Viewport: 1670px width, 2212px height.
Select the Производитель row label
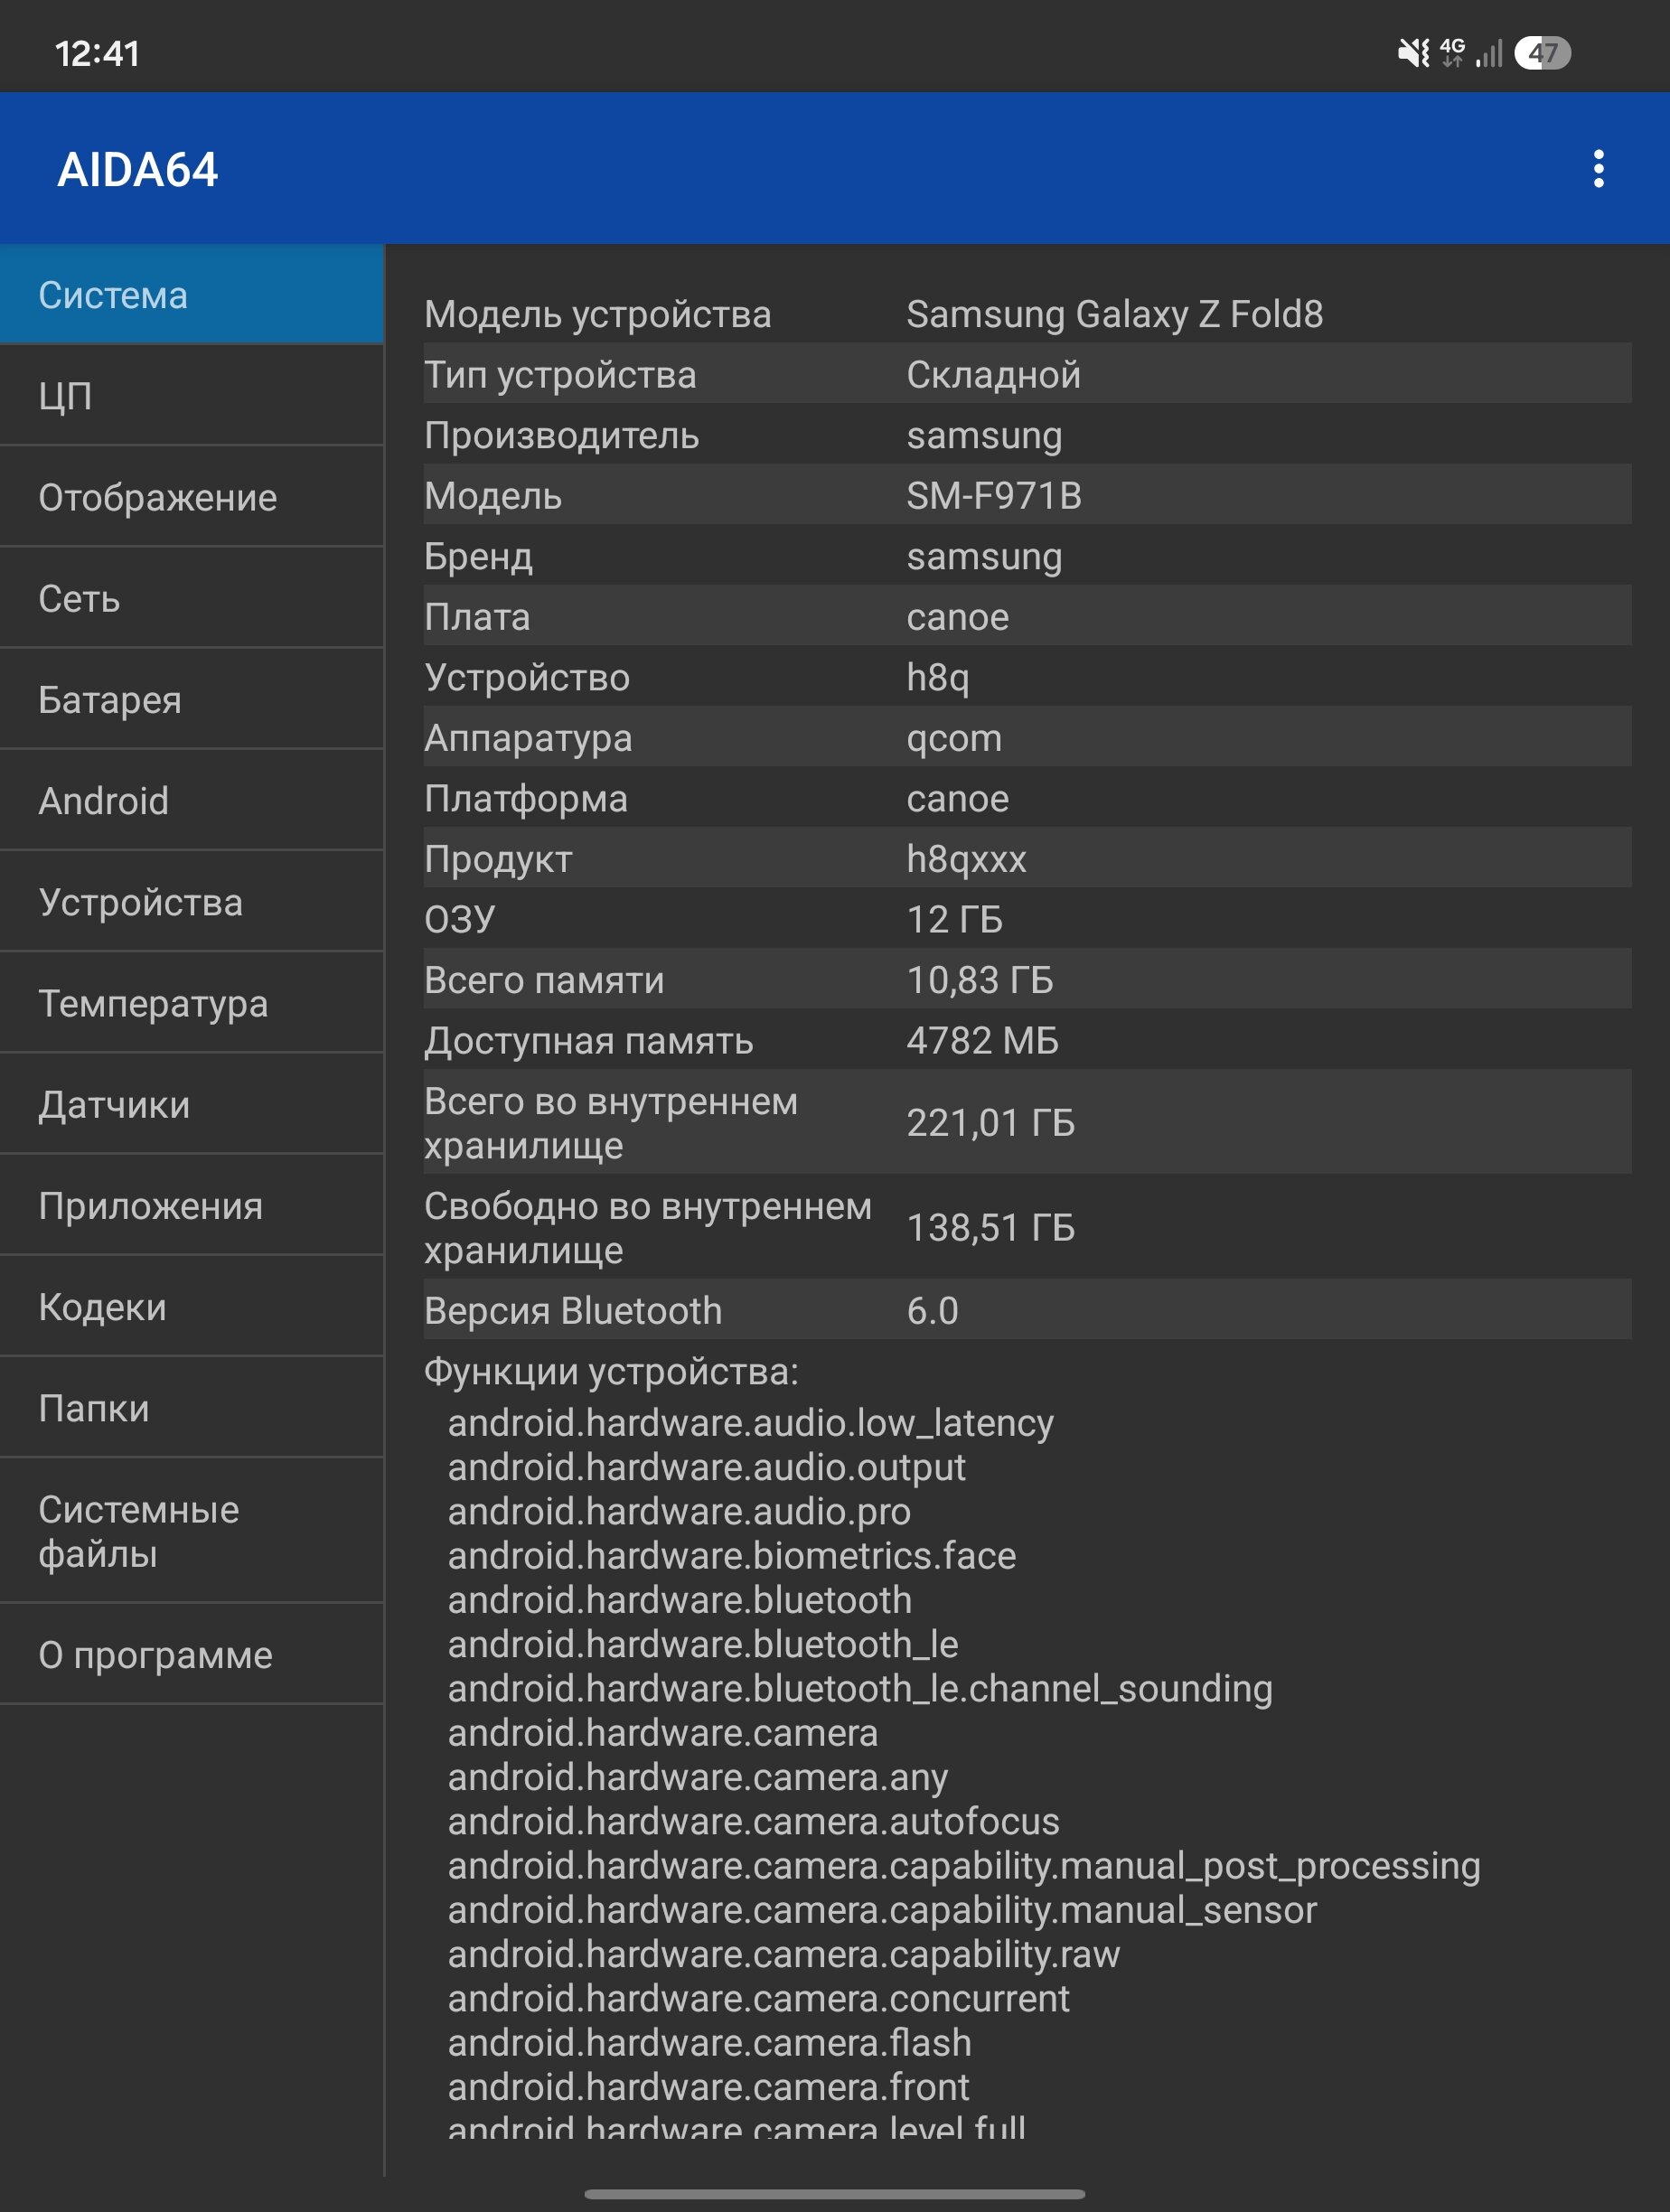[x=561, y=436]
